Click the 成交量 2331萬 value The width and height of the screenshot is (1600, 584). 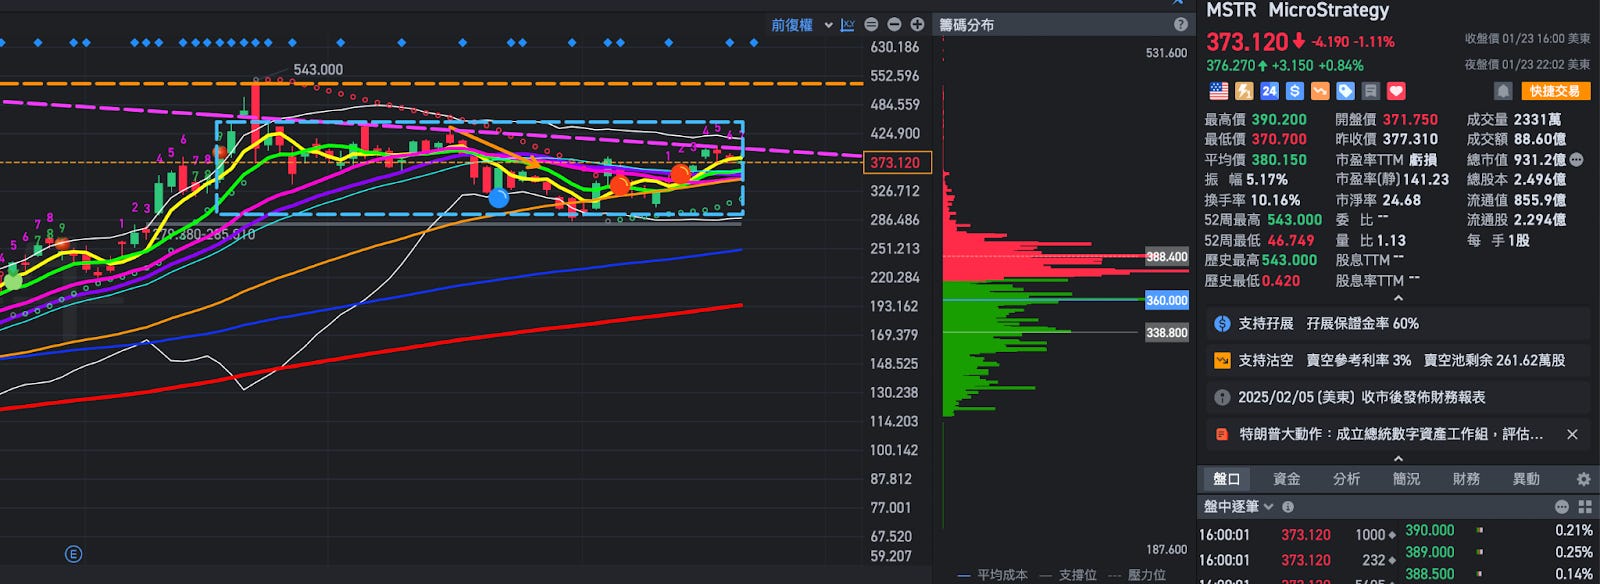tap(1537, 120)
